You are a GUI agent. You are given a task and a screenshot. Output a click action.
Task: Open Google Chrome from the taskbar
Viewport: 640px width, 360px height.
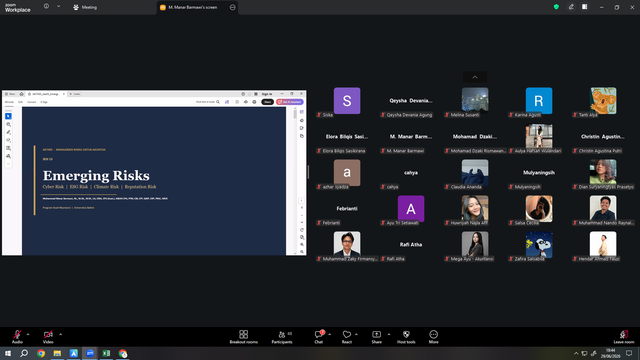coord(41,353)
